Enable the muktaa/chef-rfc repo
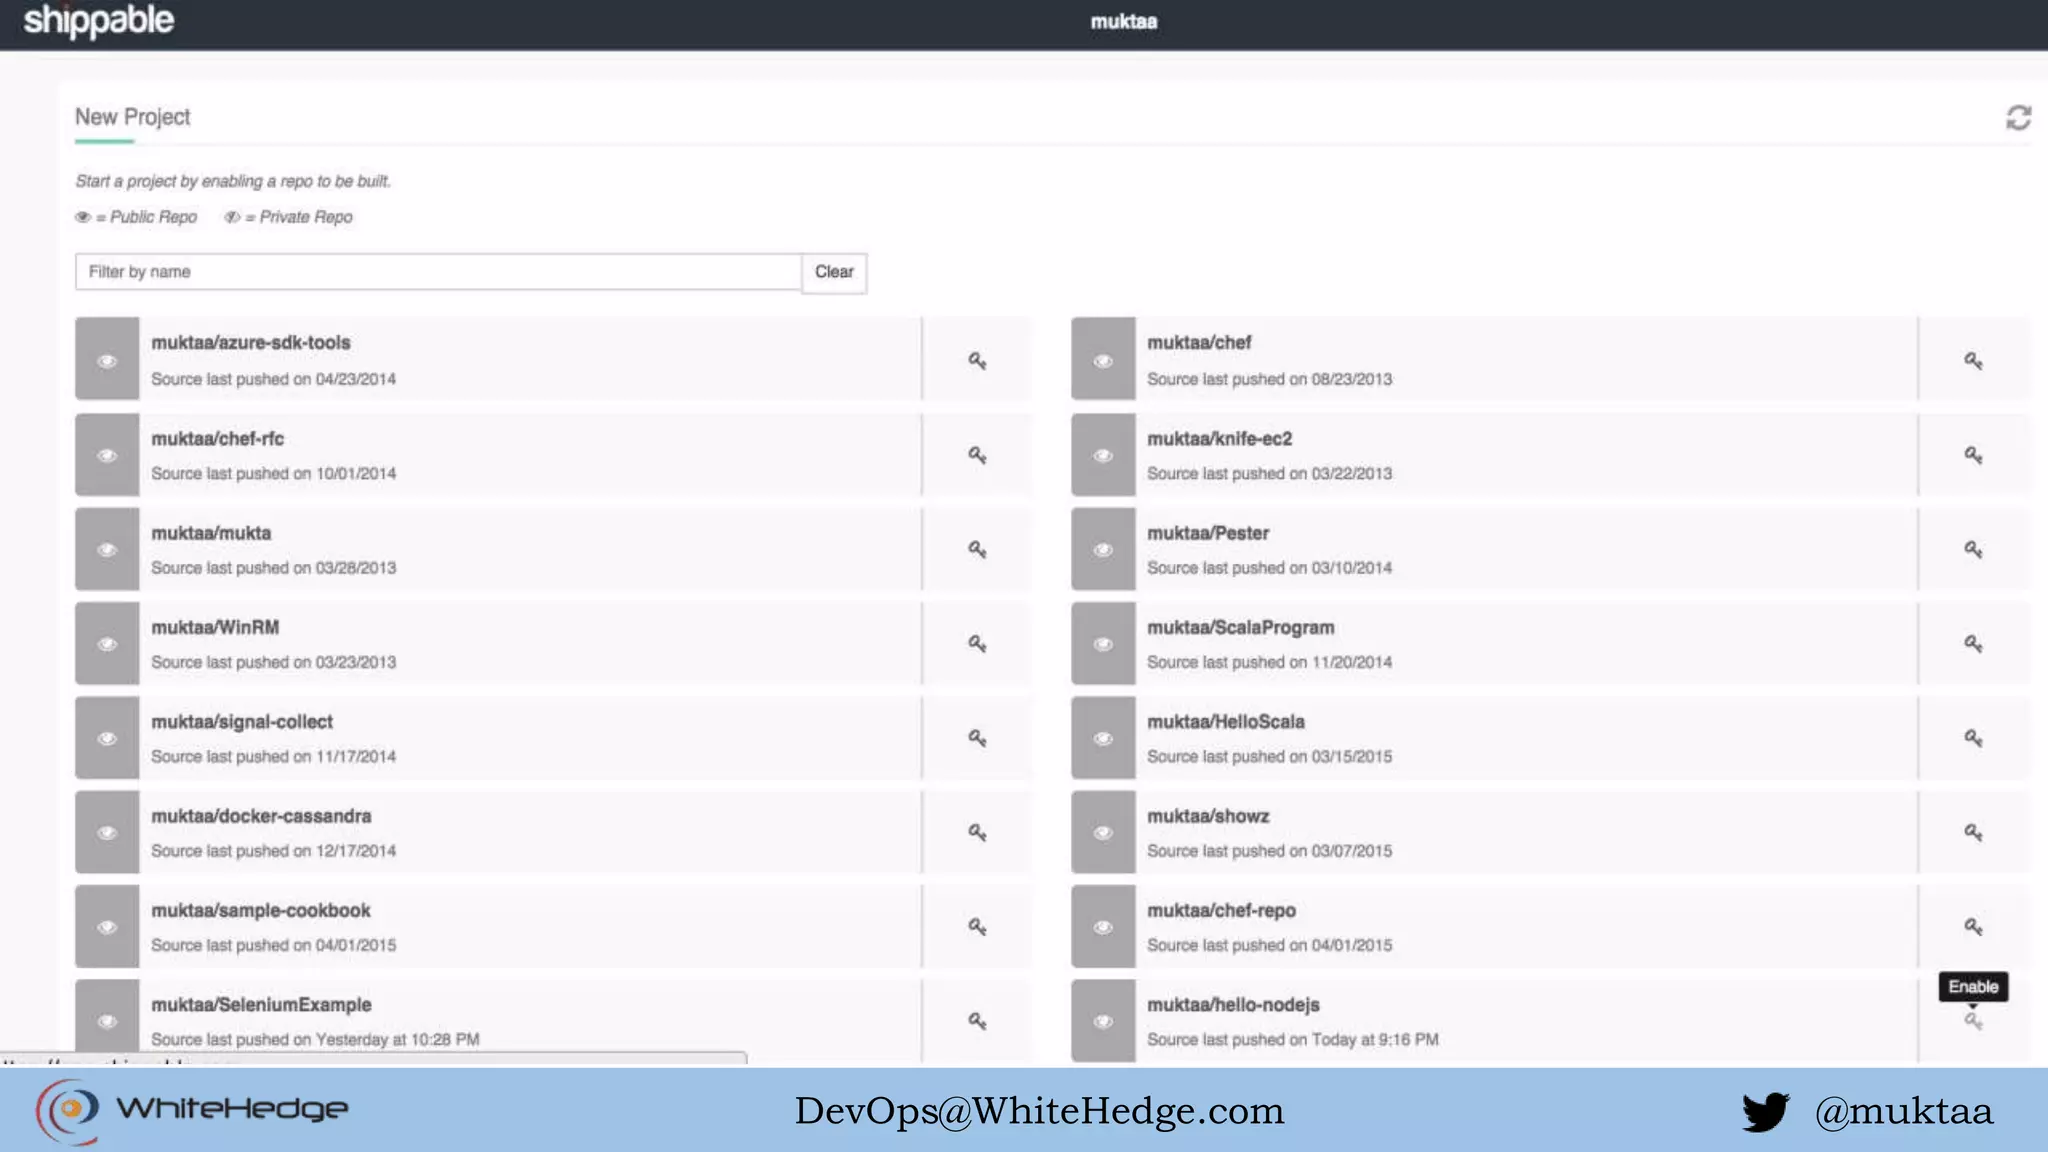The image size is (2048, 1152). [977, 455]
